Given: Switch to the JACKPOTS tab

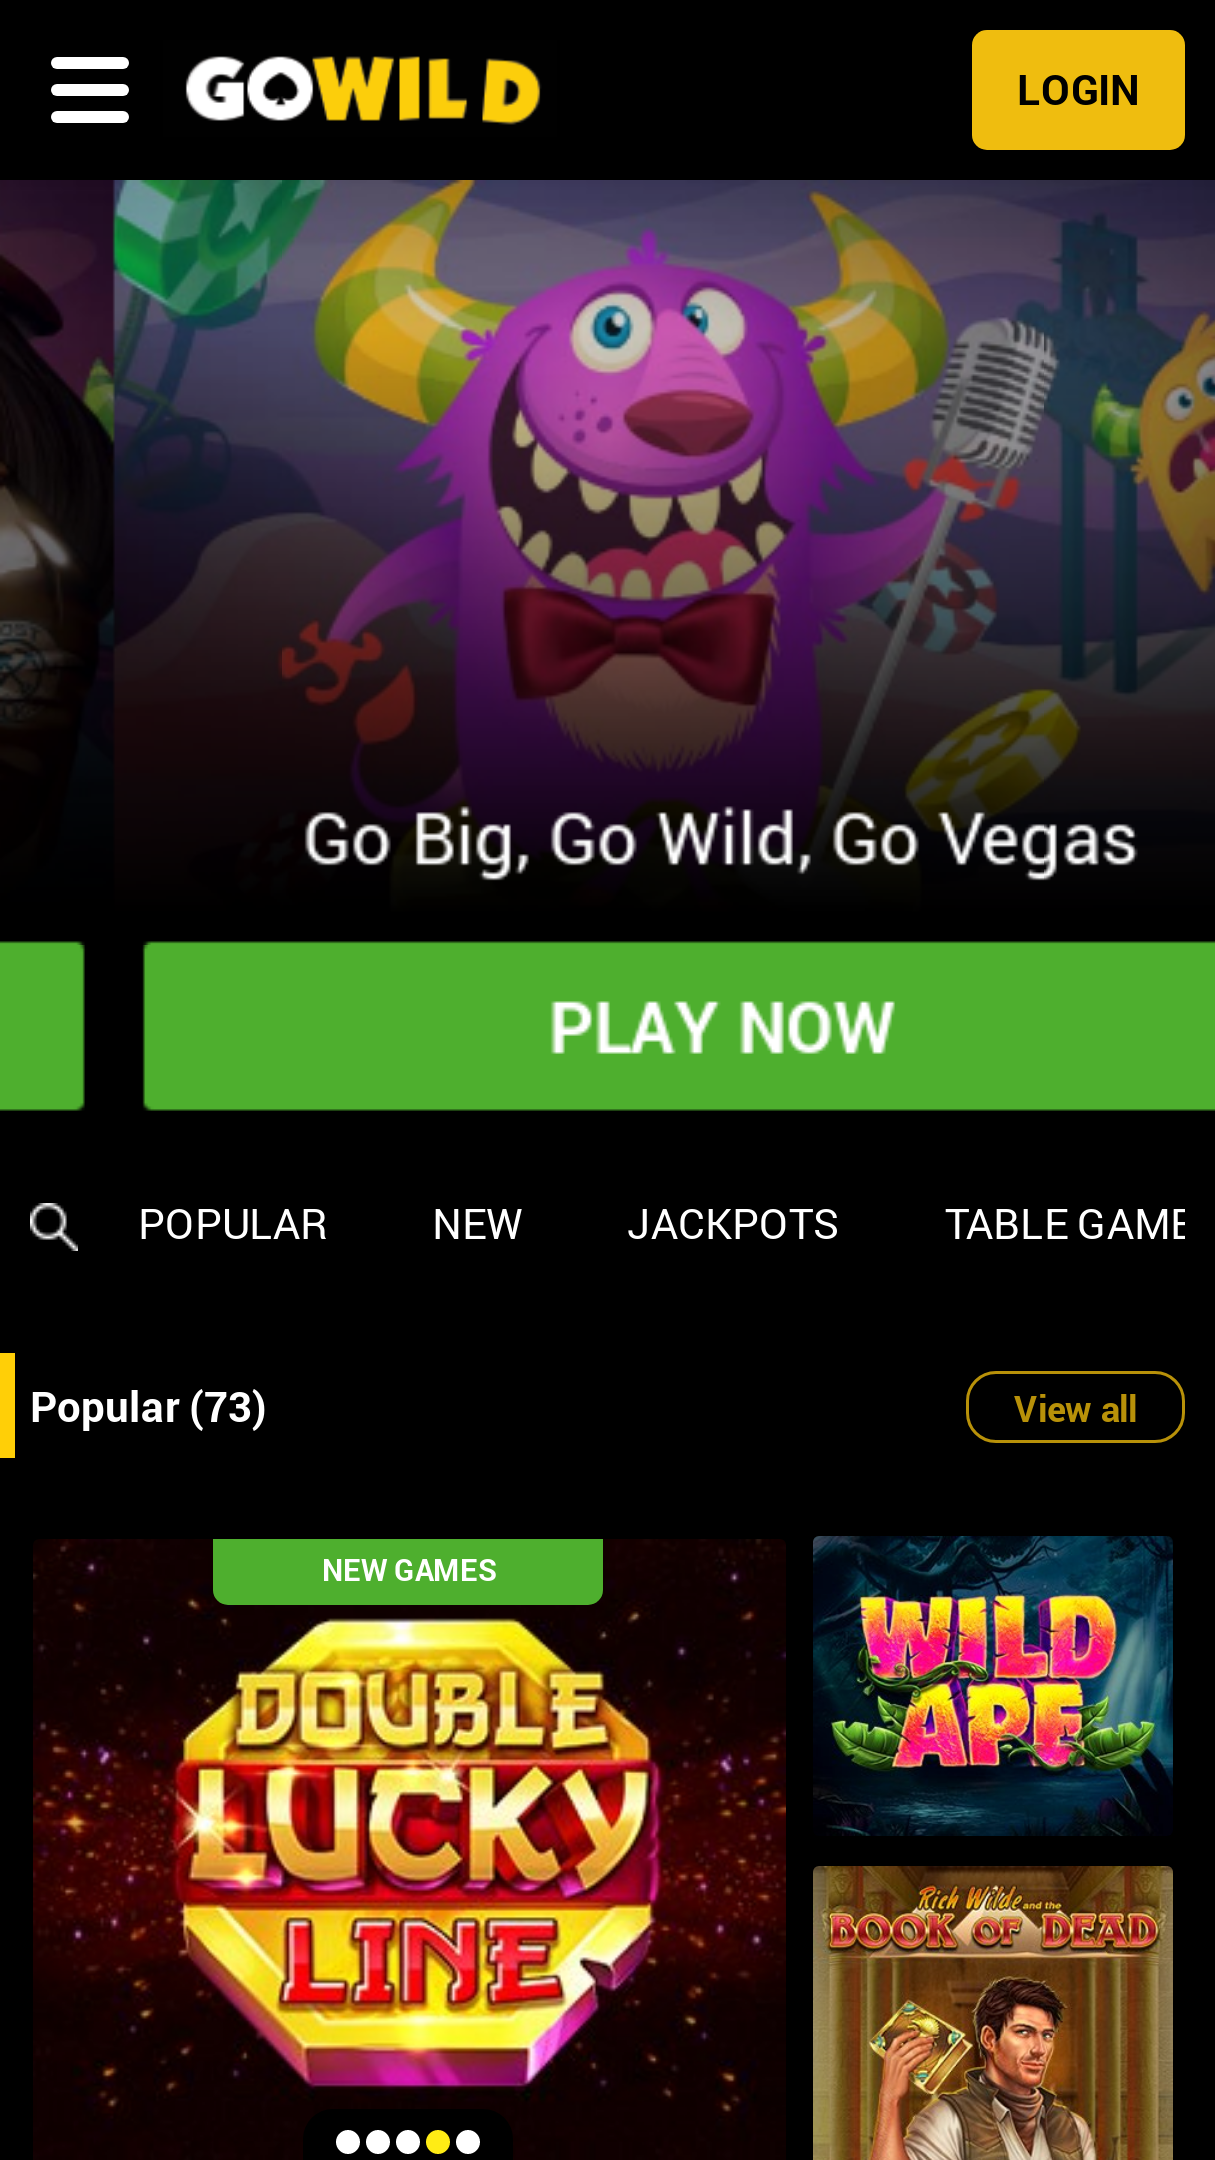Looking at the screenshot, I should (733, 1225).
